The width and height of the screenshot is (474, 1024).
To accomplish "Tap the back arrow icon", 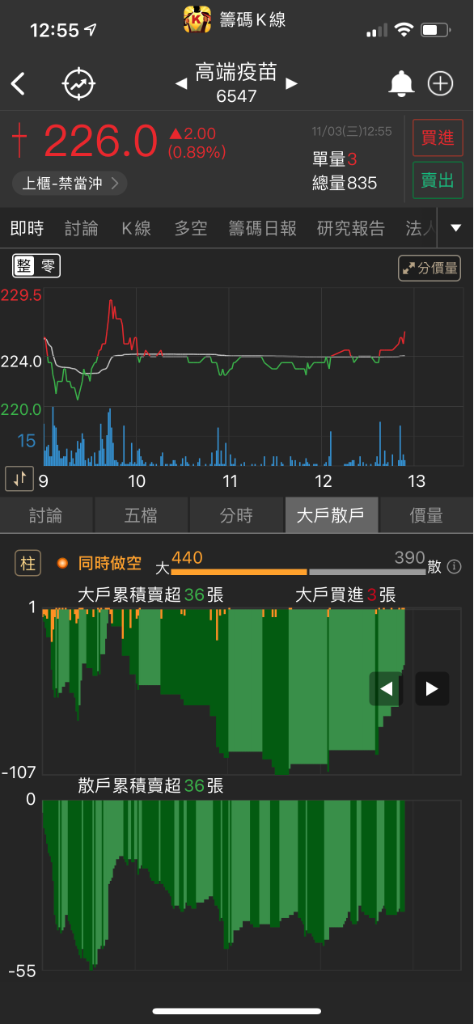I will tap(18, 84).
